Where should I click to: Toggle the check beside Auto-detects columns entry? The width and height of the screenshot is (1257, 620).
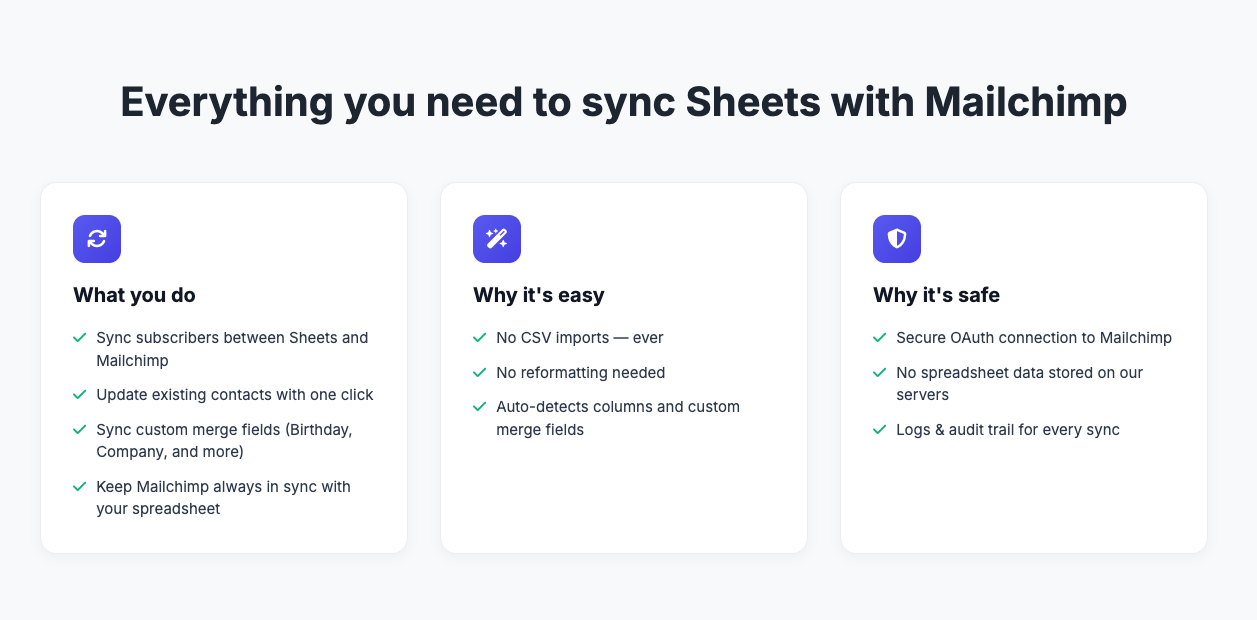tap(479, 407)
